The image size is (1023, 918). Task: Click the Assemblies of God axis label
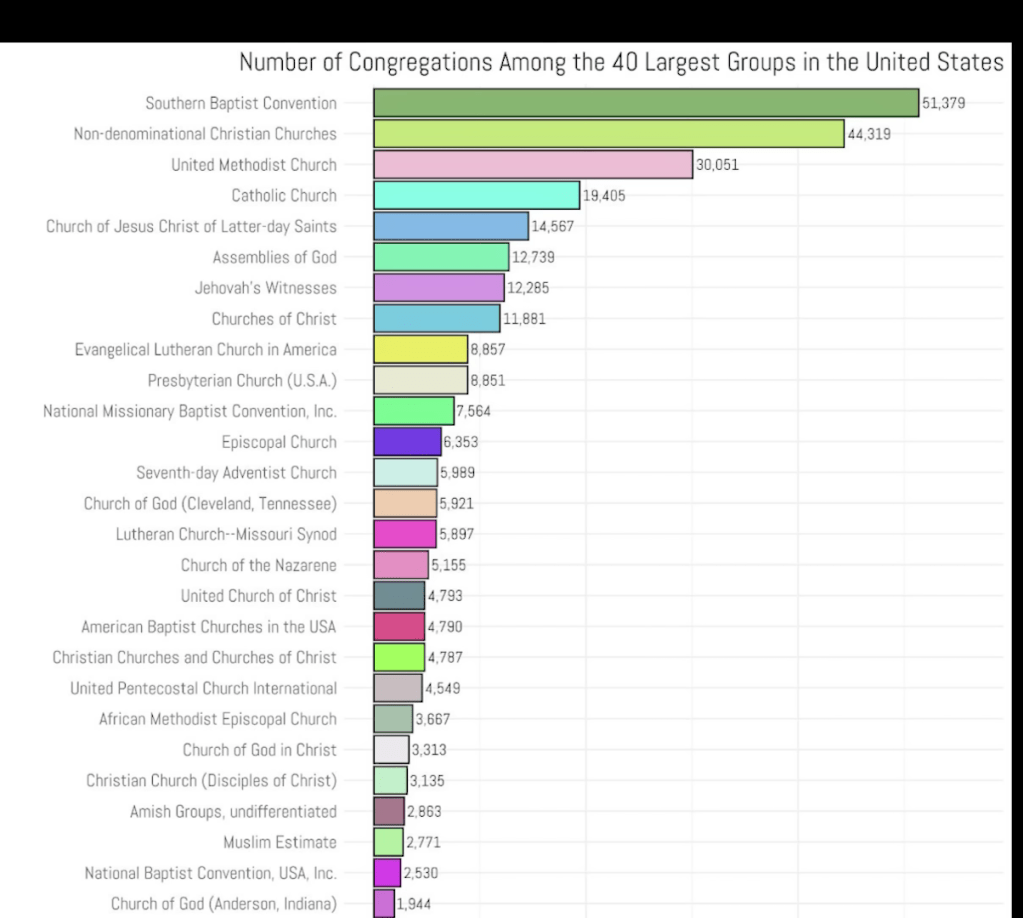[x=274, y=257]
